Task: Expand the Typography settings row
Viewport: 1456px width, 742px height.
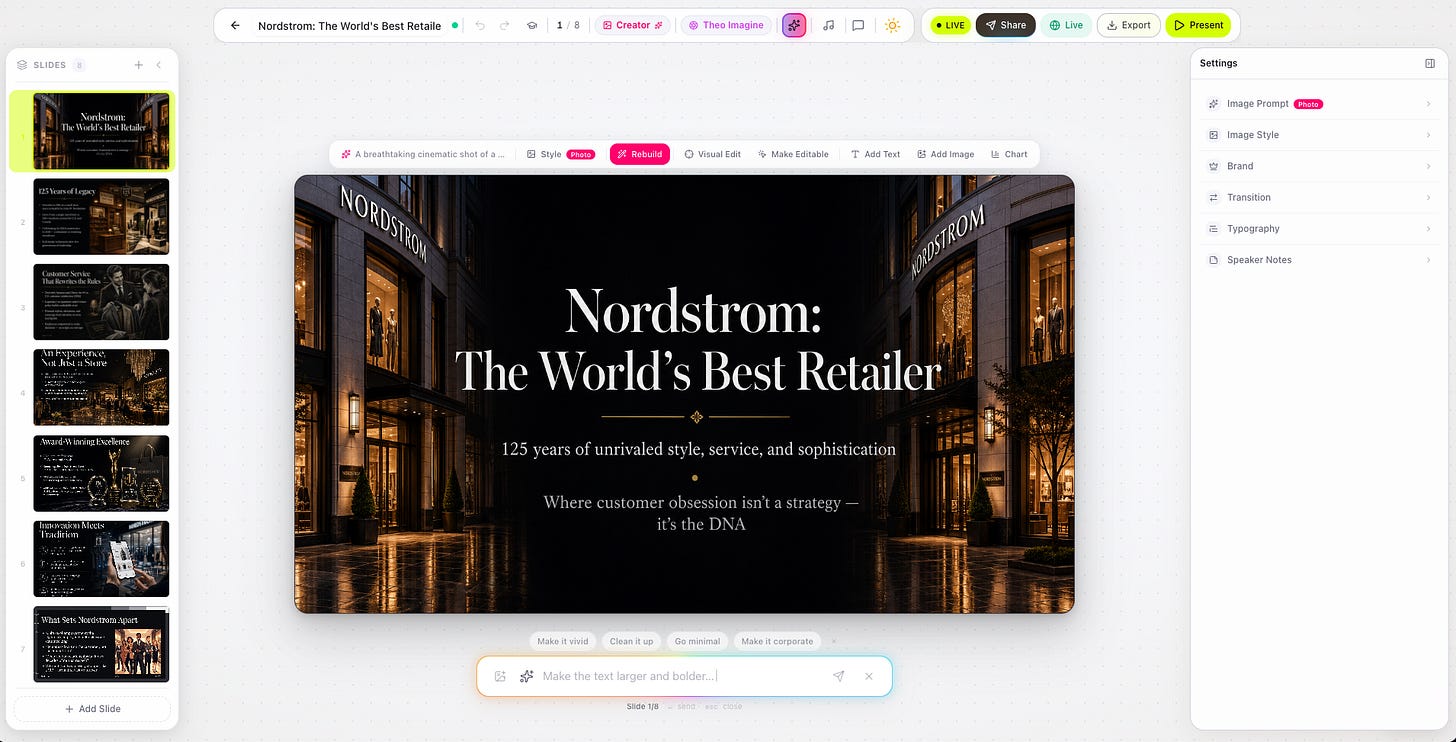Action: click(1319, 229)
